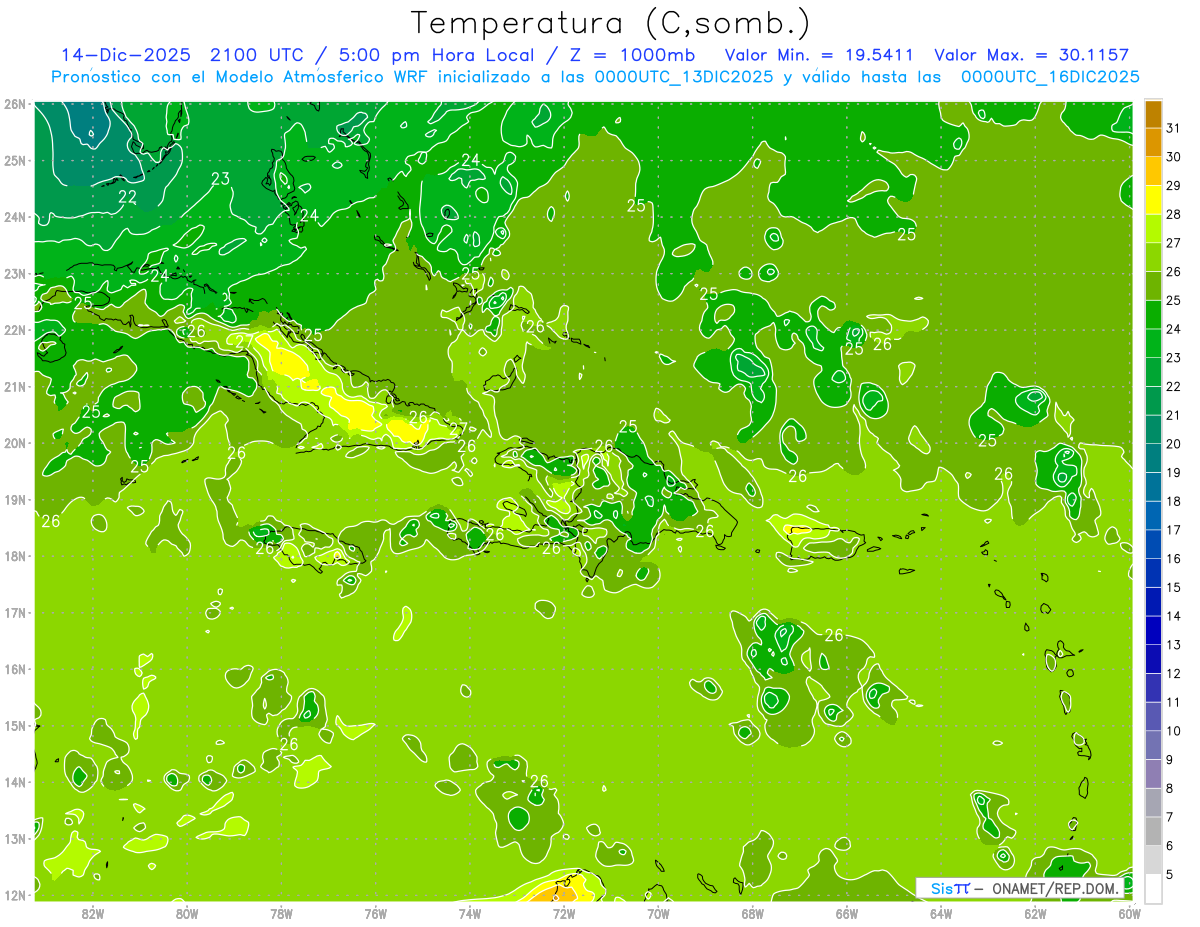
Task: Click the "ONAMET/REP.DOM." credit label
Action: [1055, 888]
